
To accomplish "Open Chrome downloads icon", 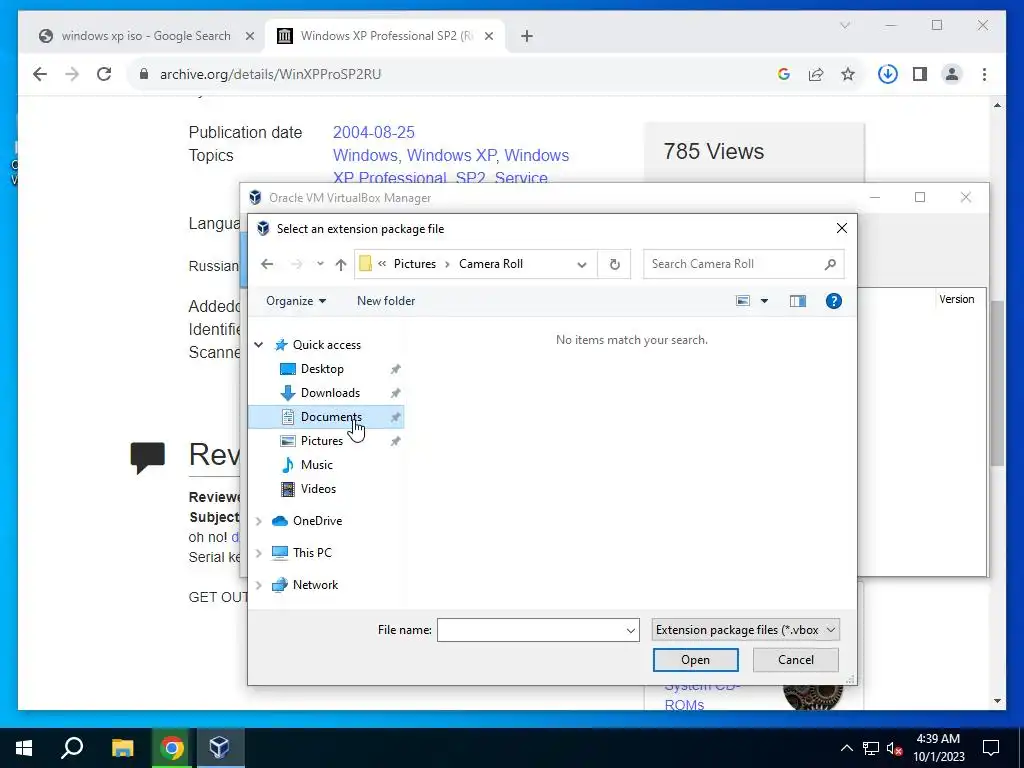I will pos(888,74).
